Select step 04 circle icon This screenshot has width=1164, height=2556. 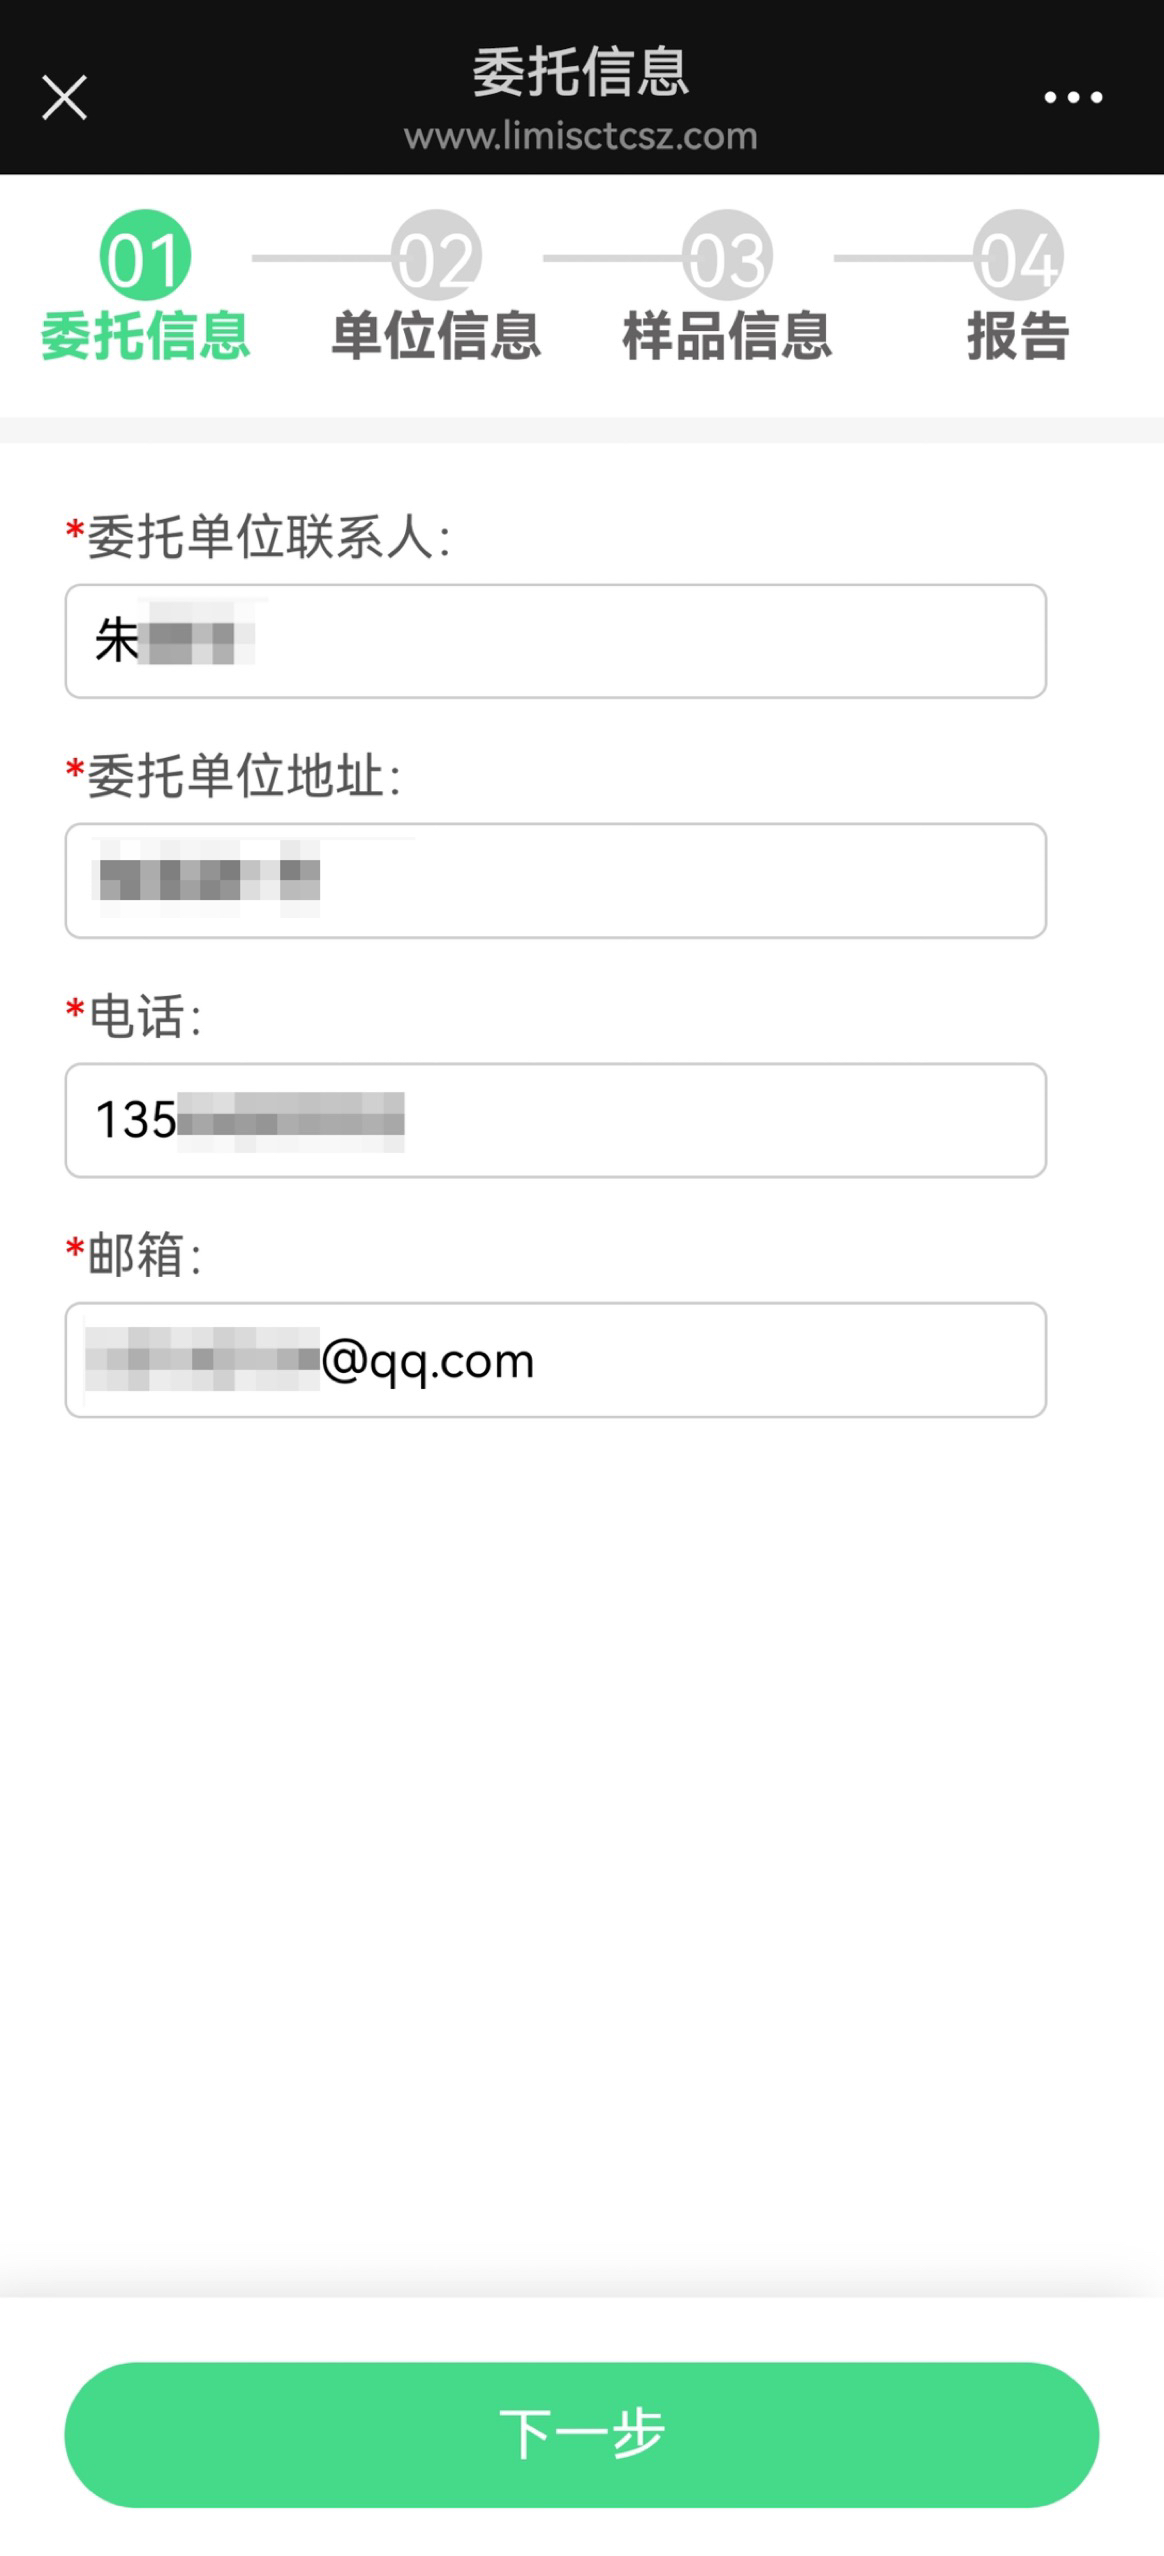pos(1018,256)
